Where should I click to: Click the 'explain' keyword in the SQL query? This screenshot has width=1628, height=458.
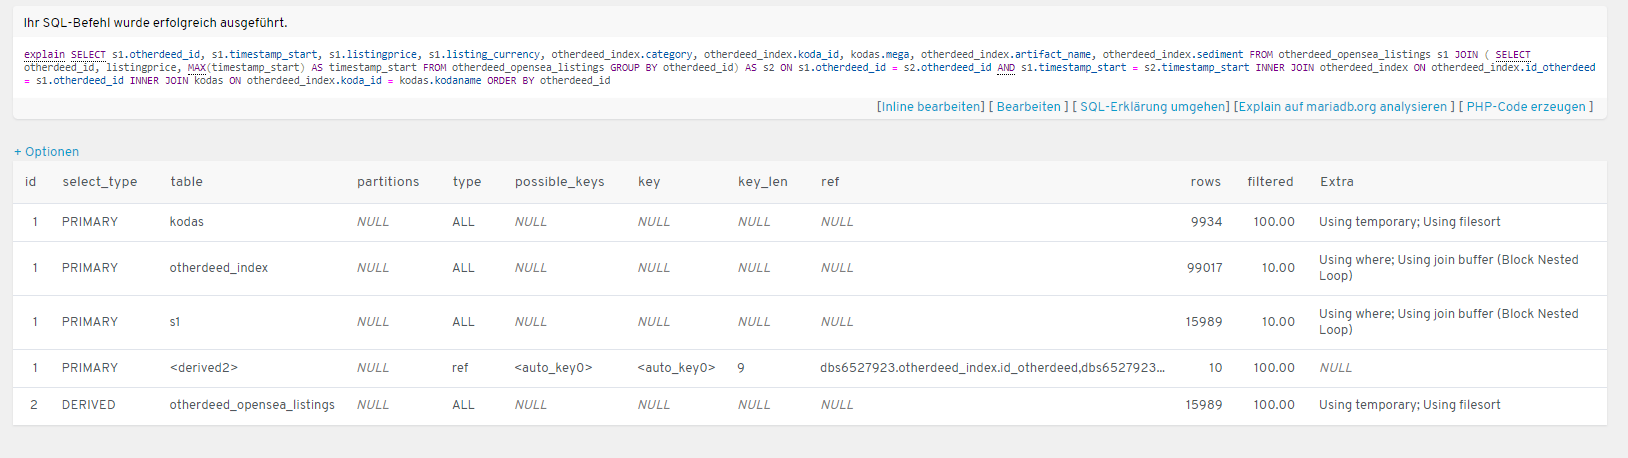tap(44, 55)
